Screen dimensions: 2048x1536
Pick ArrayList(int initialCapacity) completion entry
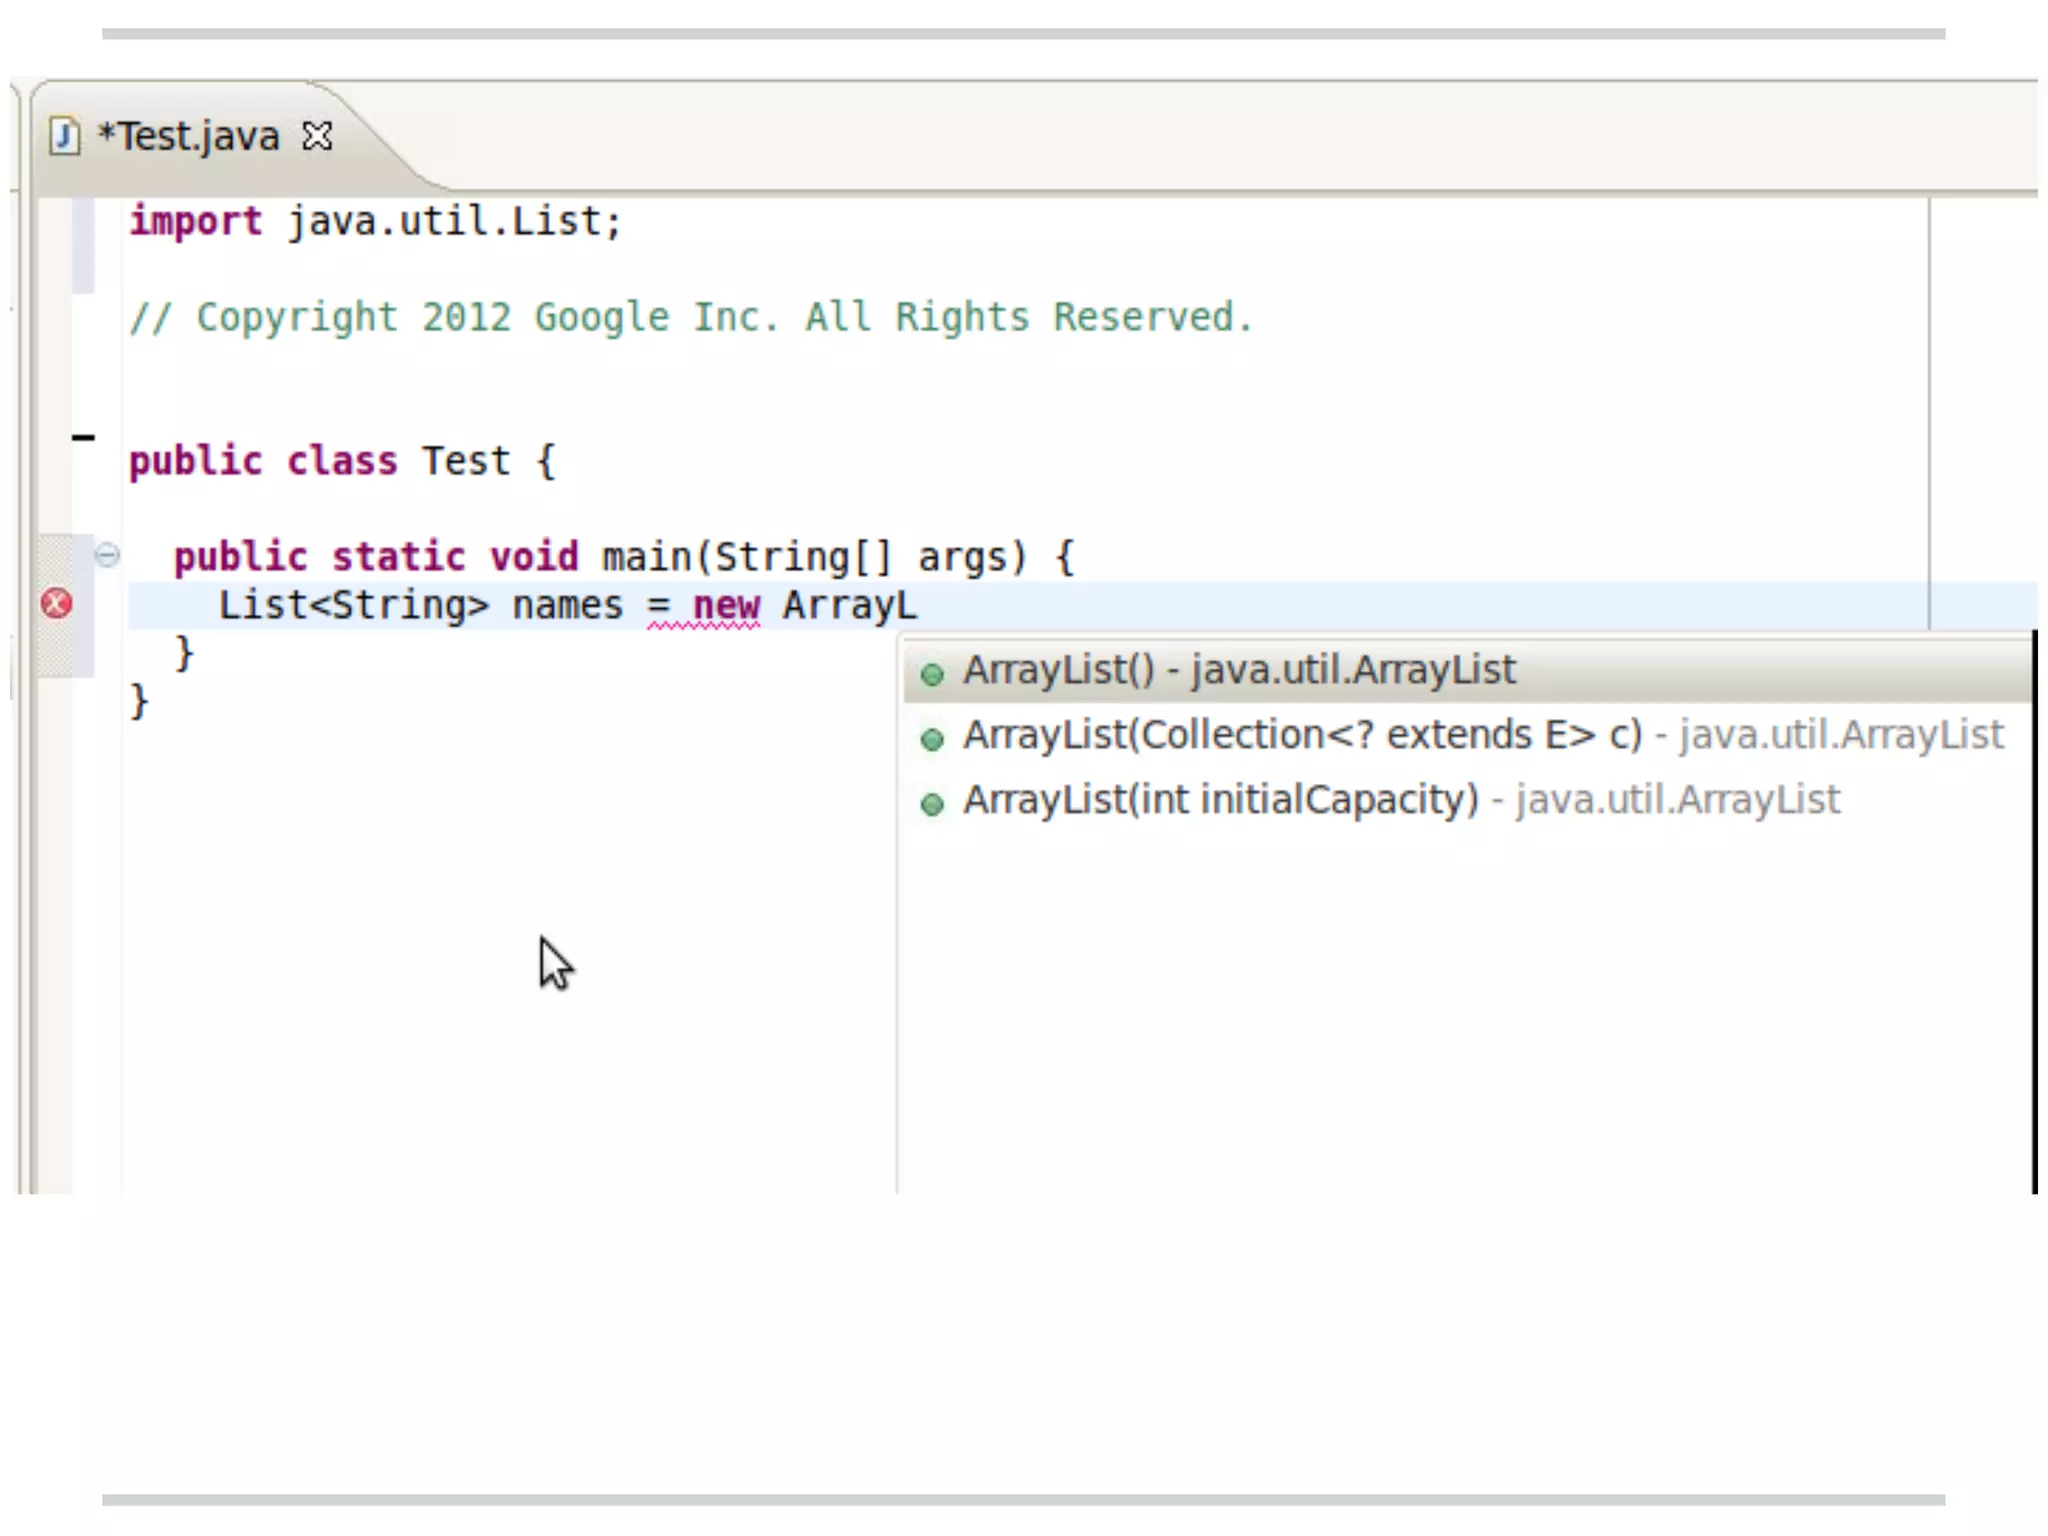(x=1220, y=800)
